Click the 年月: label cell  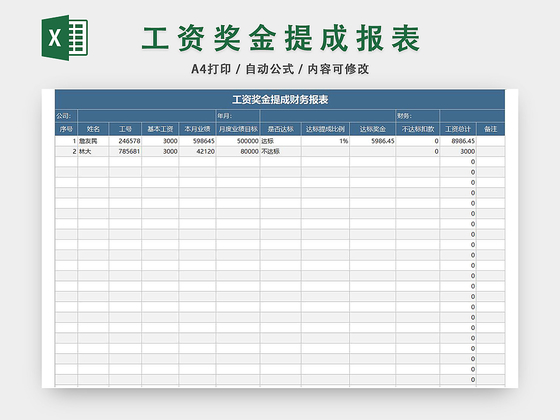click(x=238, y=116)
